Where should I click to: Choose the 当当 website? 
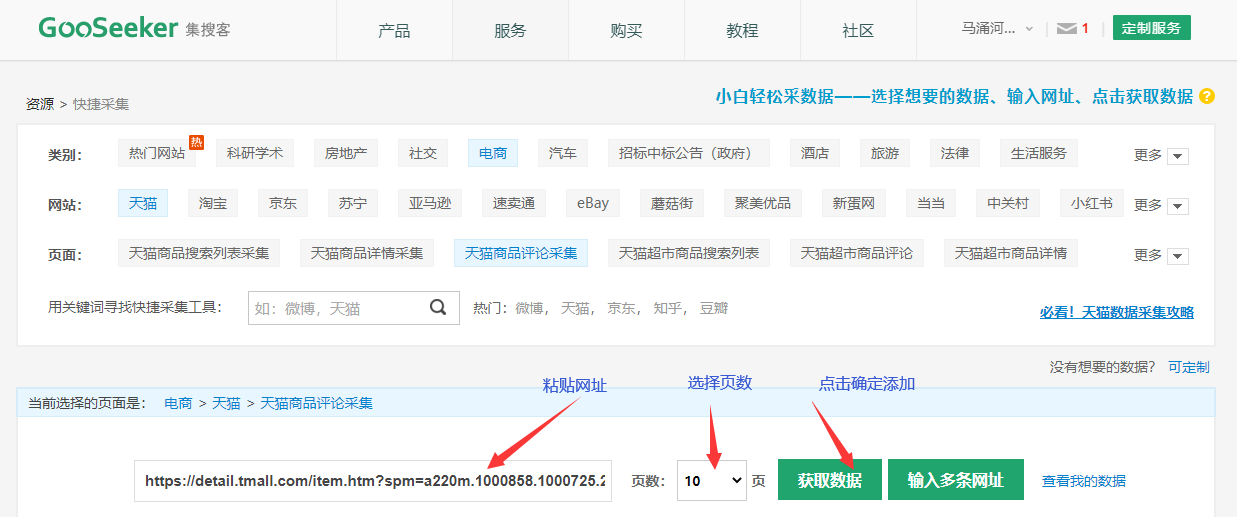point(931,203)
